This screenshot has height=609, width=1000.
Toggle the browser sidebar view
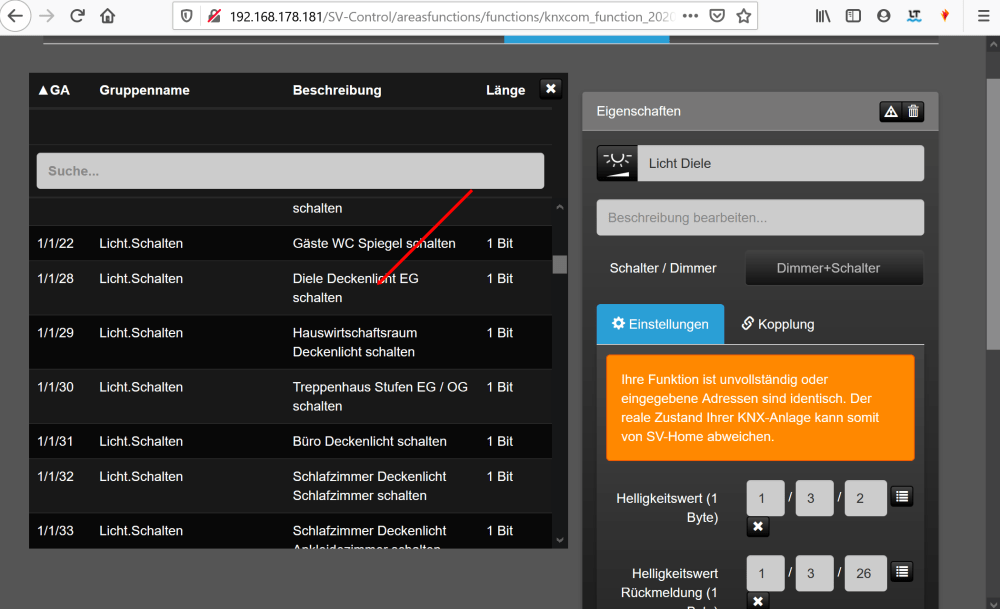(853, 17)
